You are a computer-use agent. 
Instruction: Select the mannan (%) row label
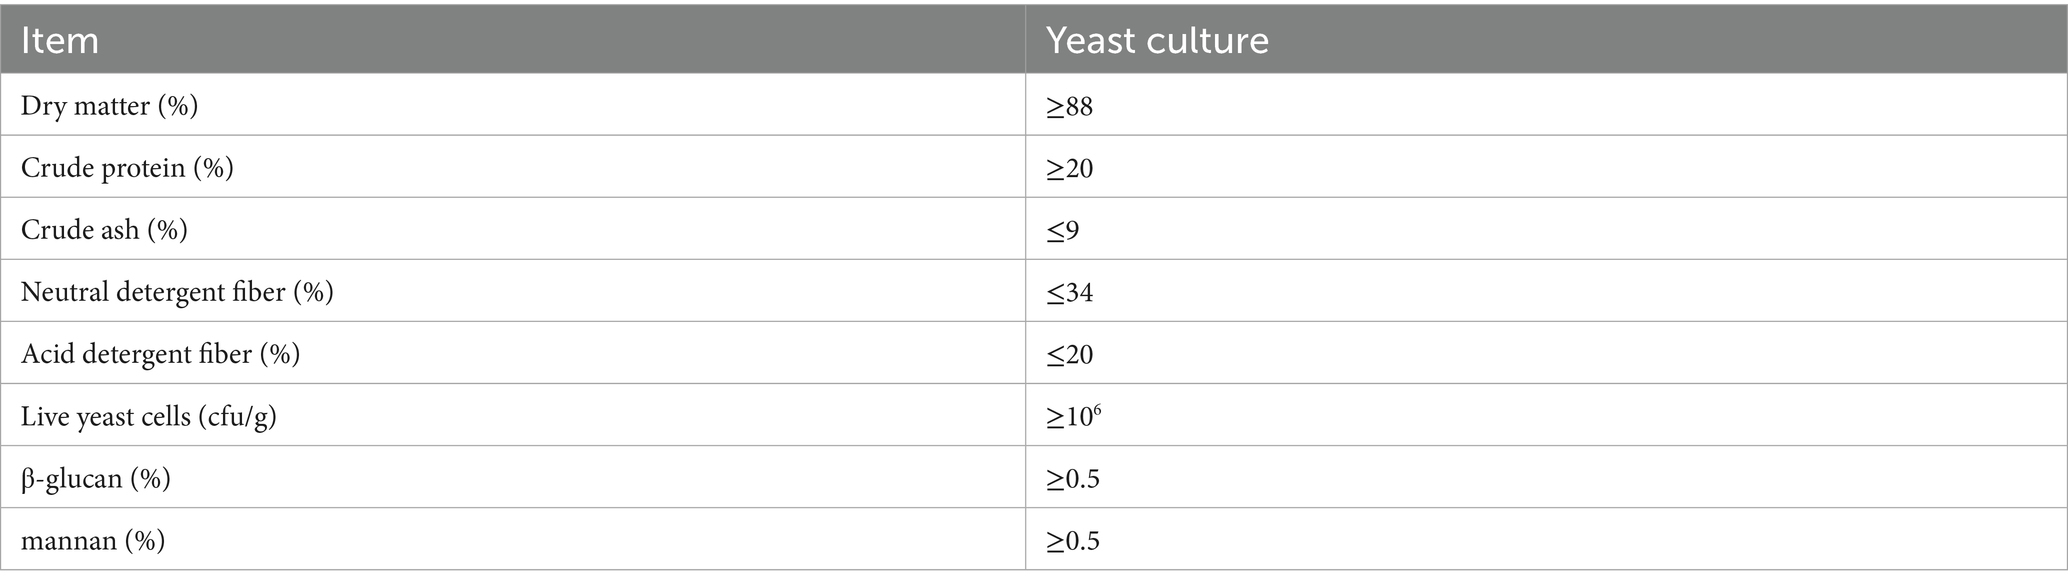93,540
